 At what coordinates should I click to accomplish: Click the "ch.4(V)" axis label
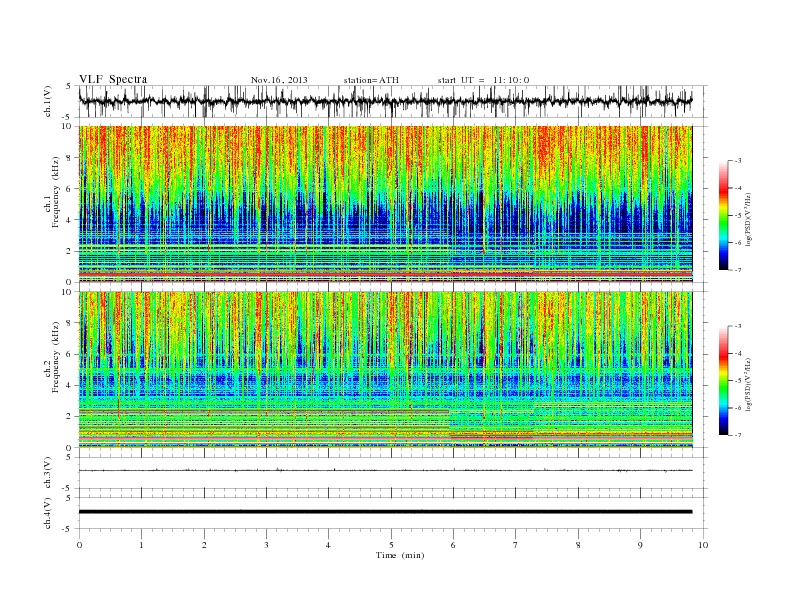click(48, 514)
